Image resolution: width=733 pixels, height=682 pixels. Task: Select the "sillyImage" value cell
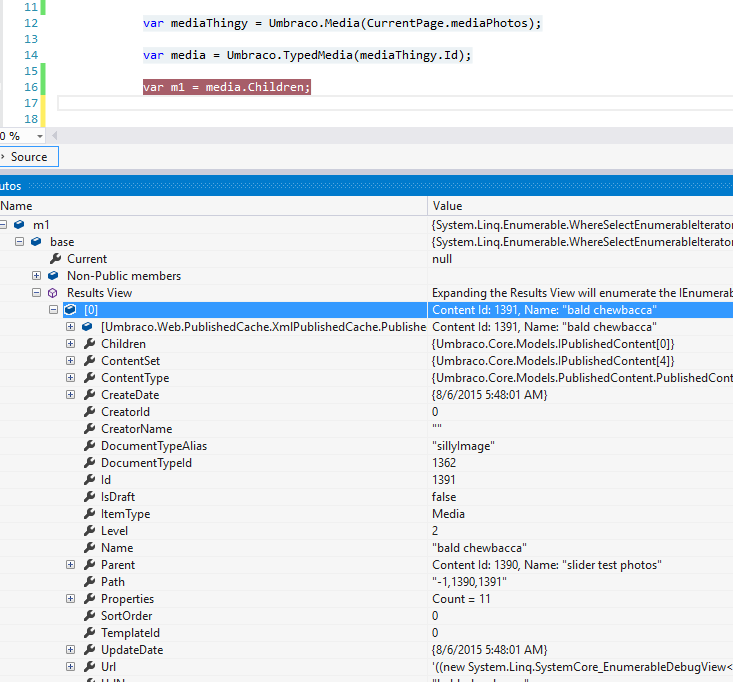pyautogui.click(x=463, y=446)
